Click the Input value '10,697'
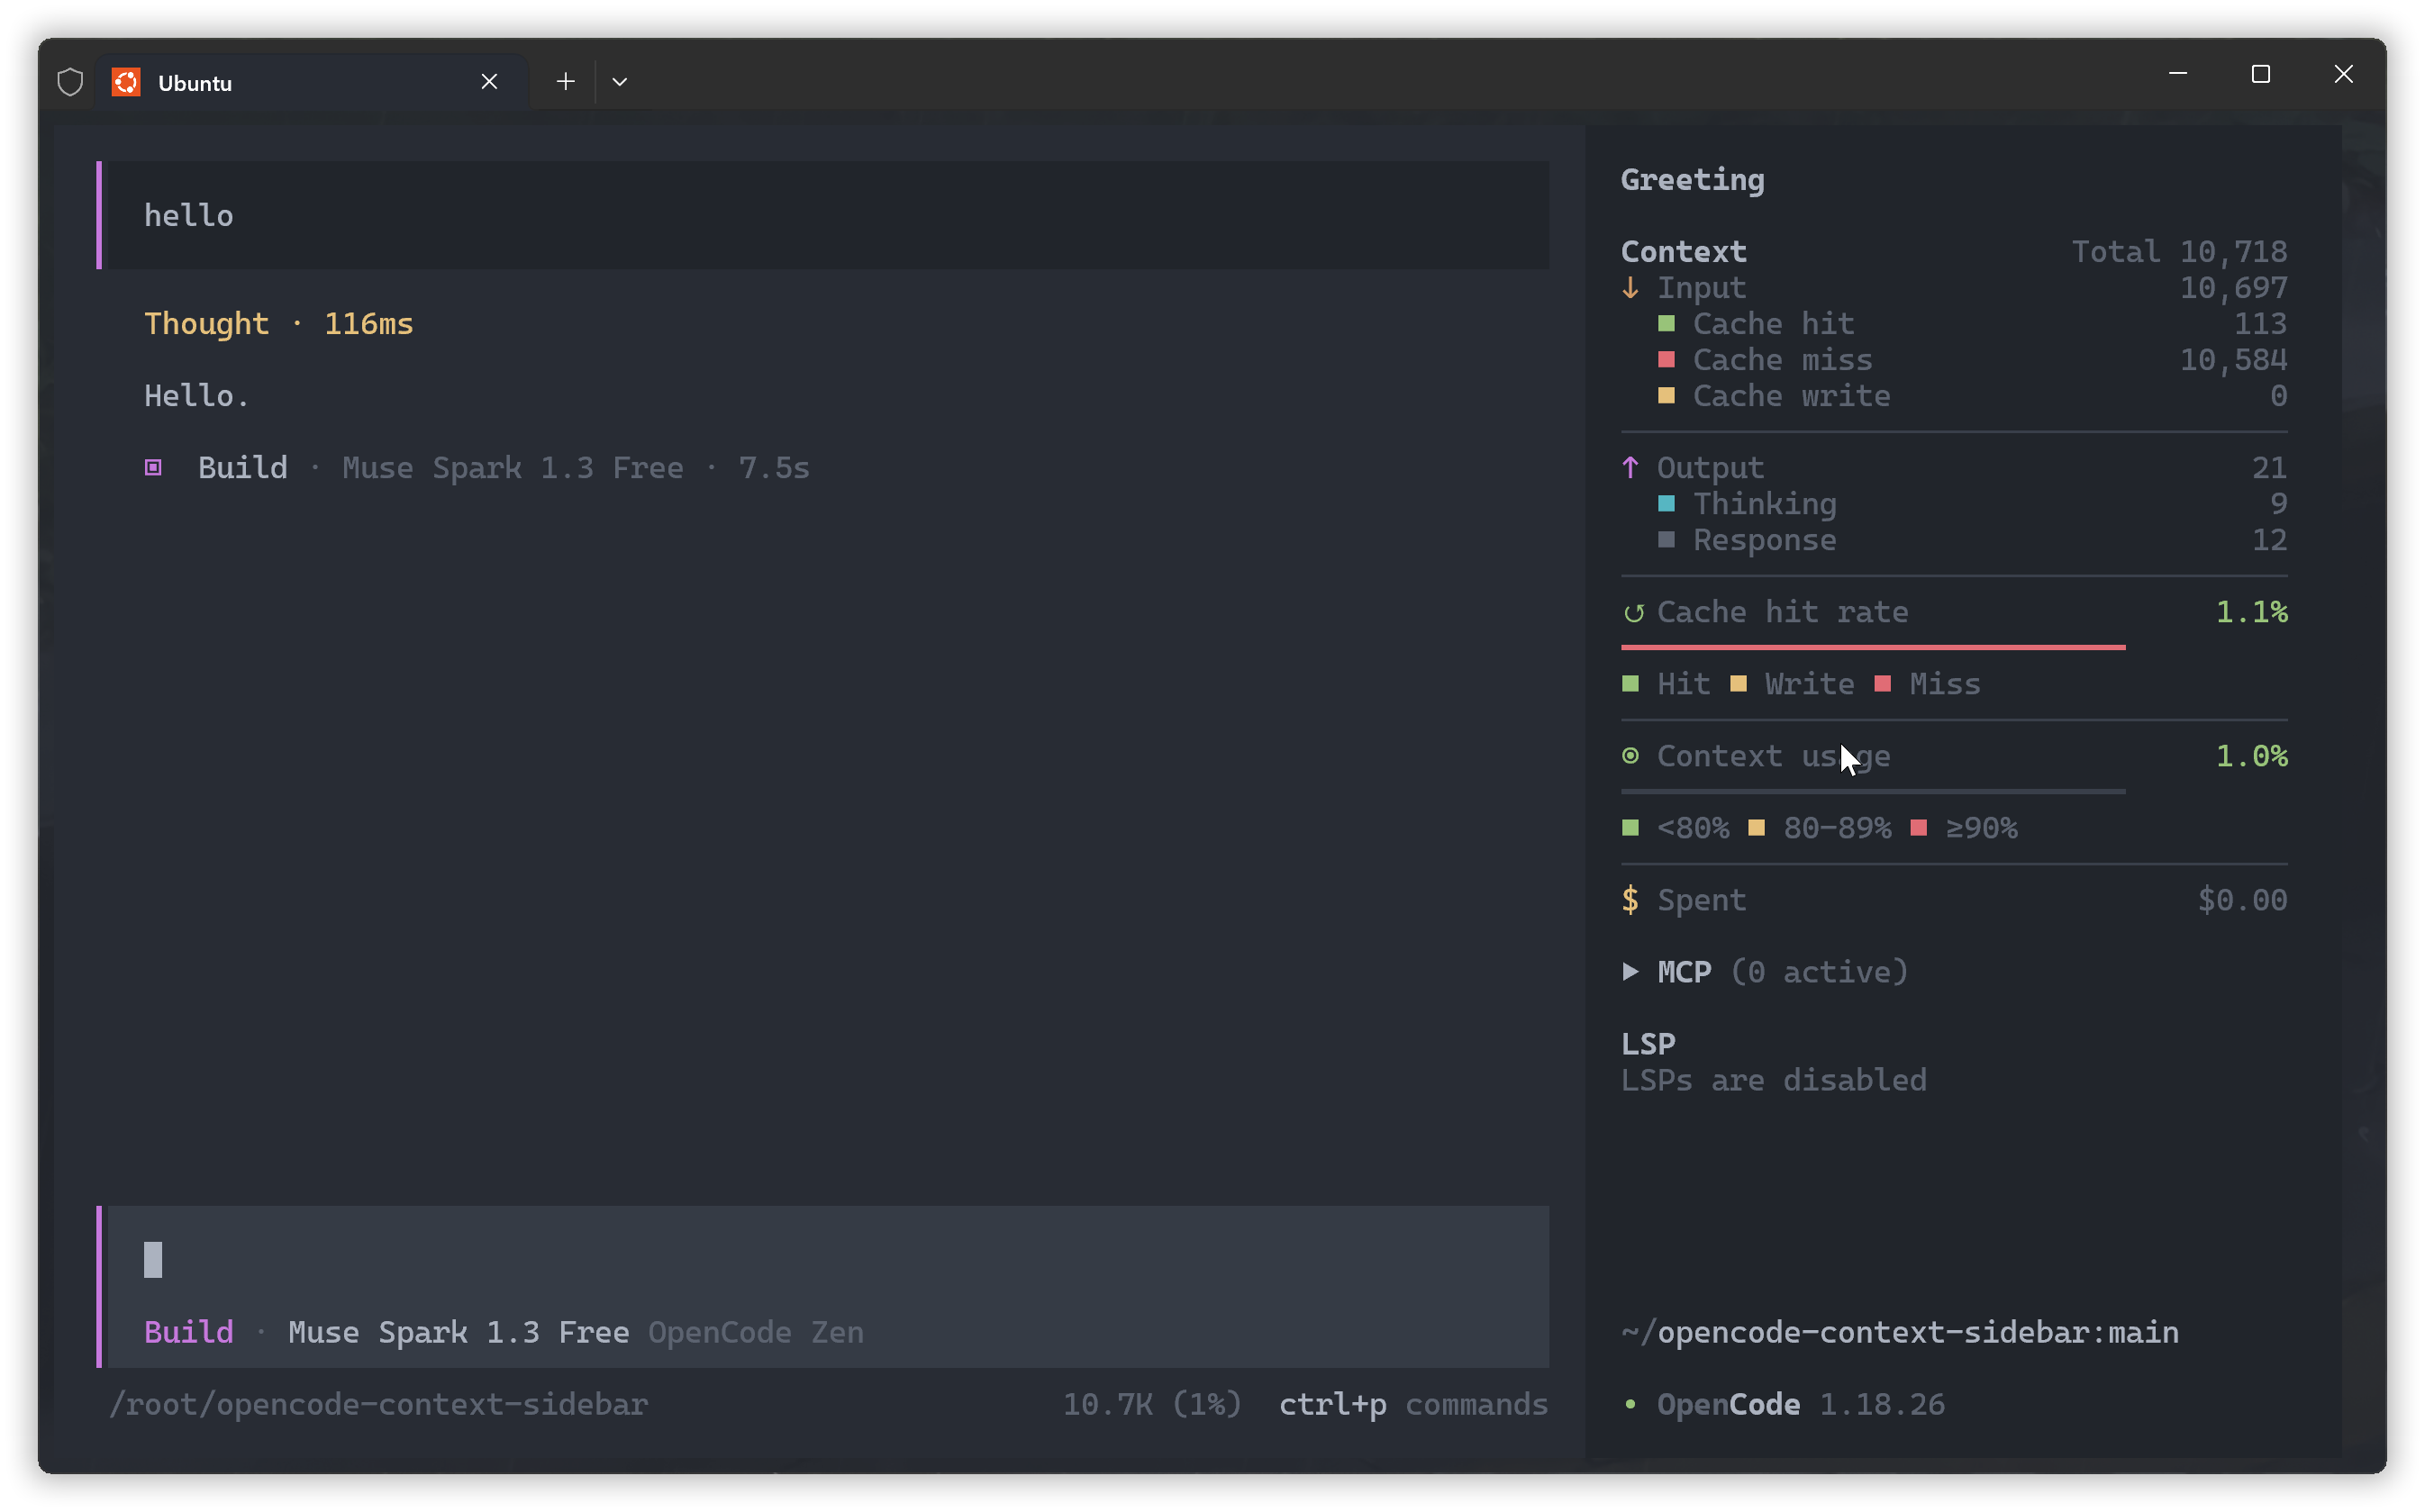Image resolution: width=2425 pixels, height=1512 pixels. (x=2234, y=288)
